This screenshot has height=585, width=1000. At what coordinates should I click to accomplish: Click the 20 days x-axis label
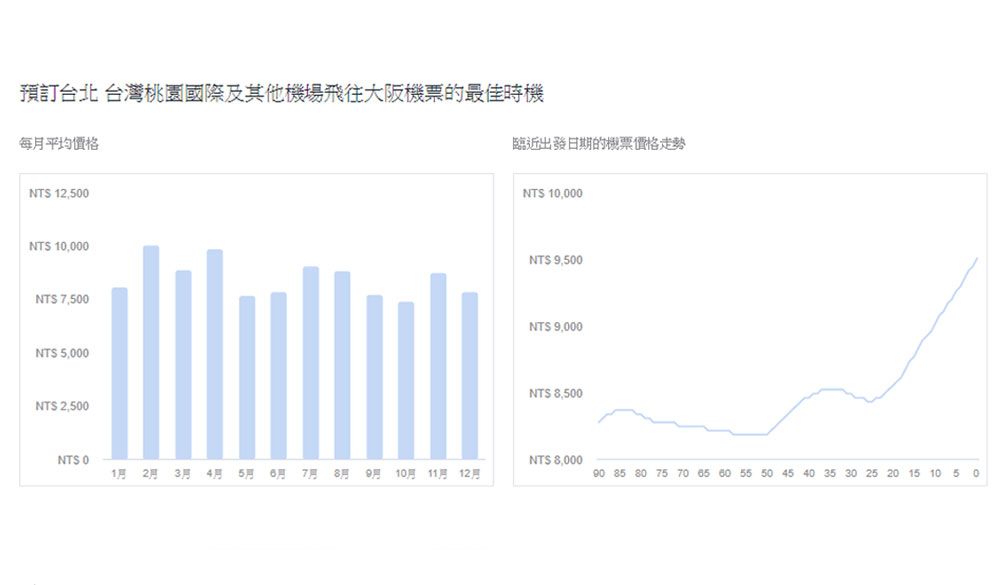893,473
